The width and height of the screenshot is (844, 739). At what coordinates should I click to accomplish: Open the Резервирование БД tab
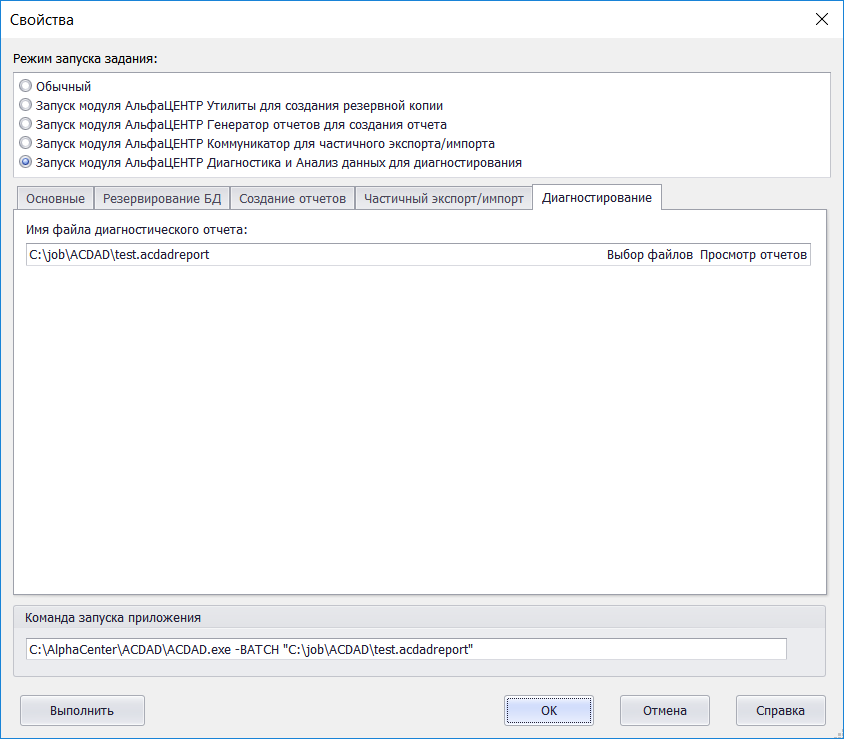[x=162, y=199]
